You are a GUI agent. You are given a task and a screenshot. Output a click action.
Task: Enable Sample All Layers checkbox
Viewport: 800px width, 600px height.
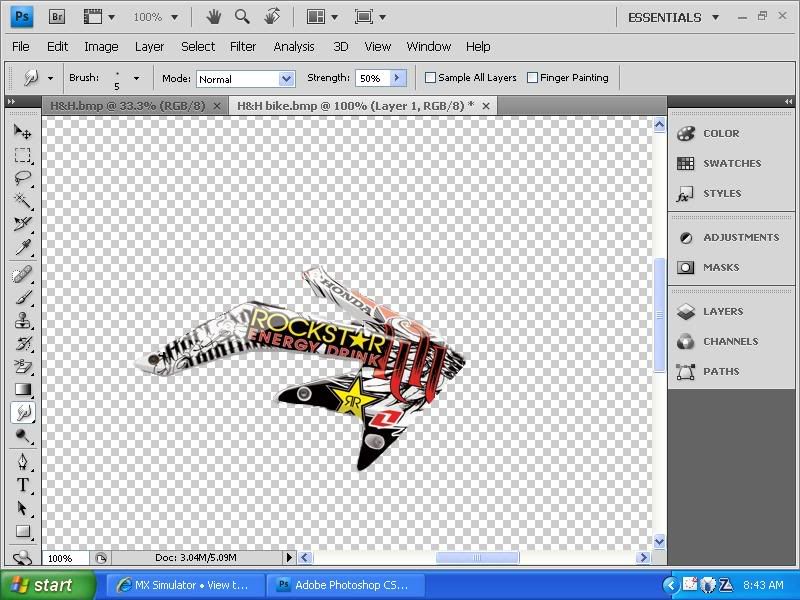pos(431,78)
